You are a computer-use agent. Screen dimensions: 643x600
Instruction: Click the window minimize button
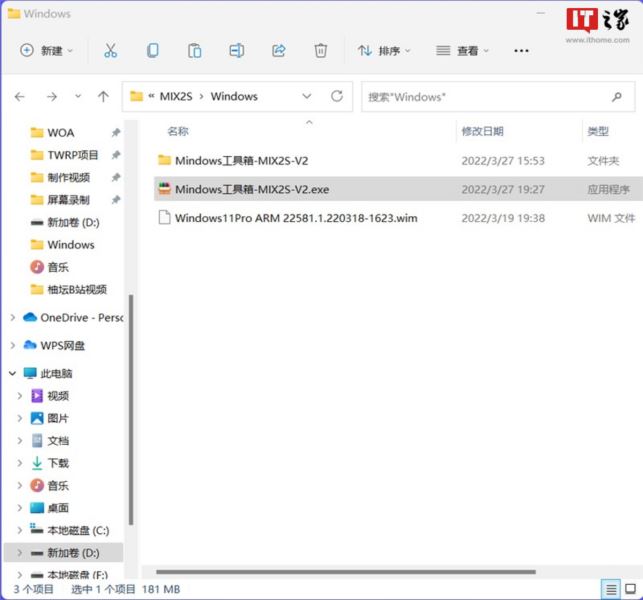(541, 13)
